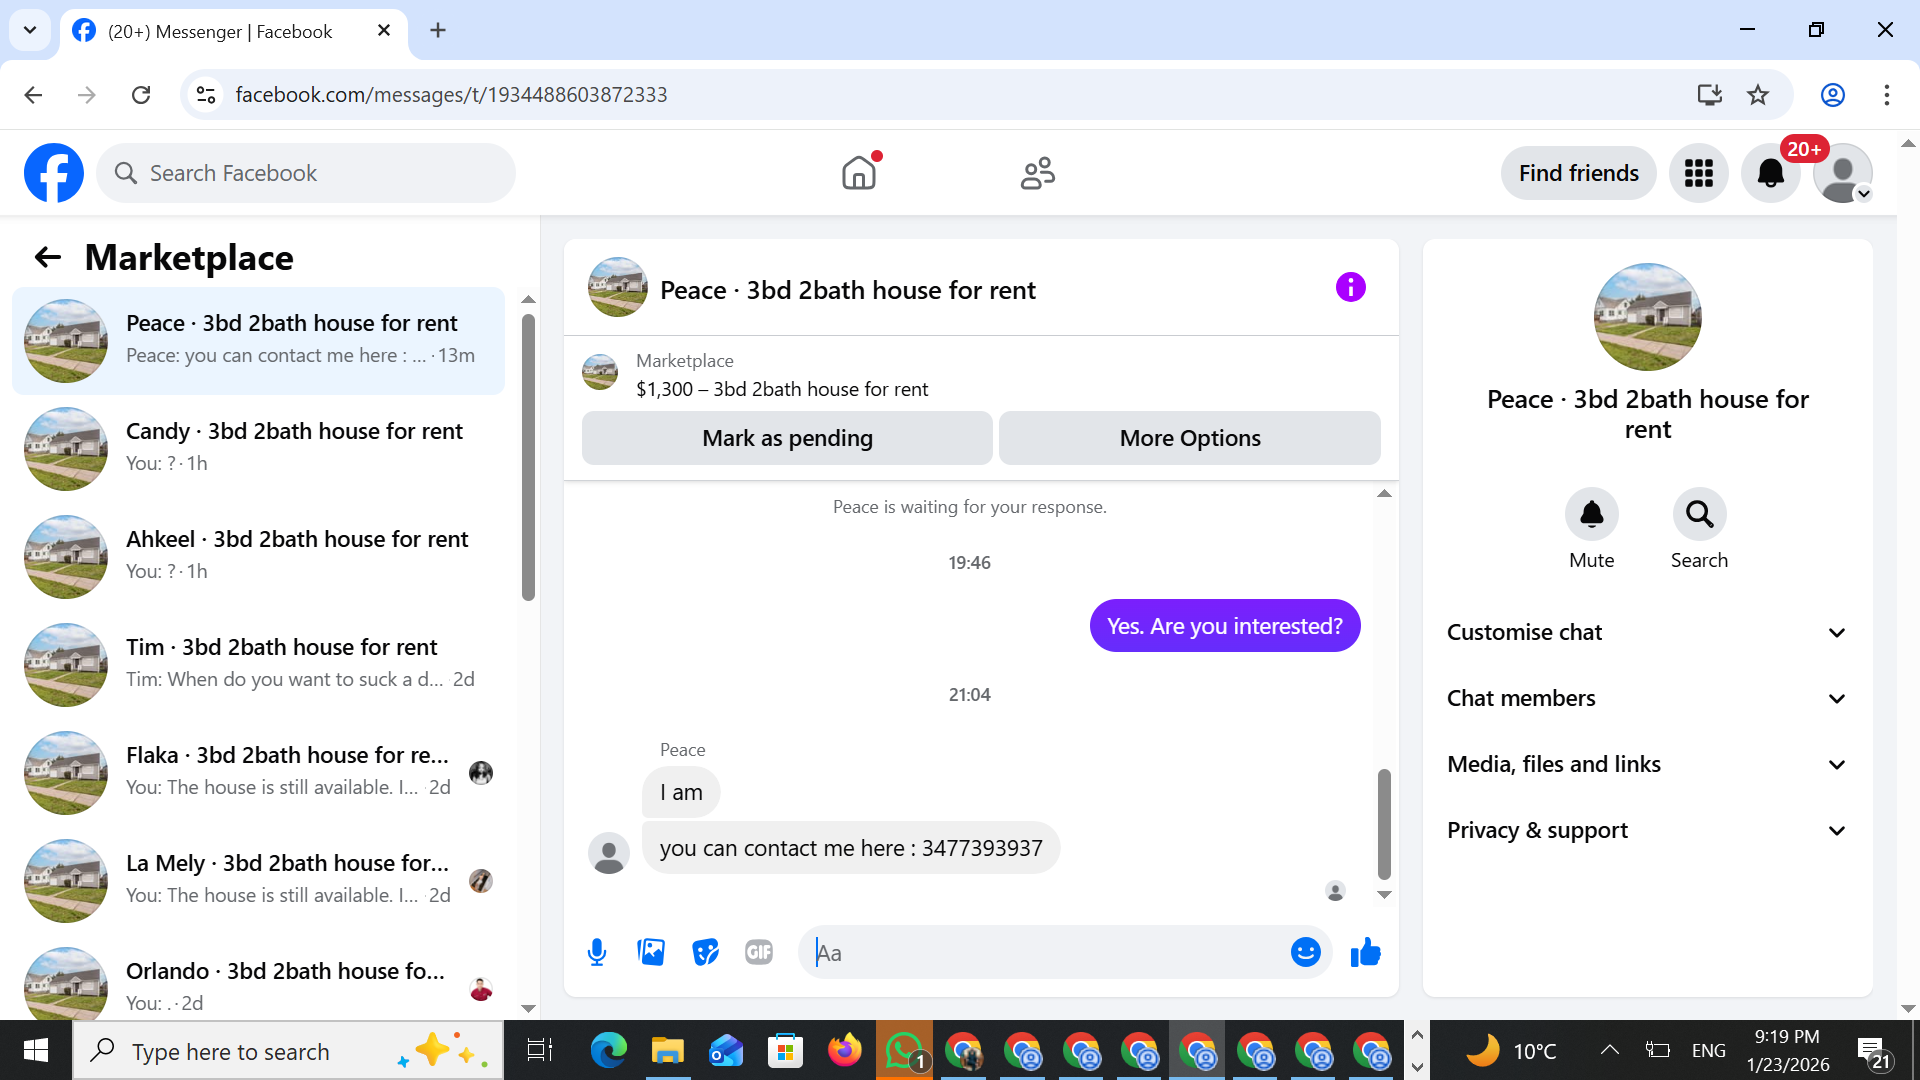Click the More Options button
1920x1080 pixels.
[1190, 438]
